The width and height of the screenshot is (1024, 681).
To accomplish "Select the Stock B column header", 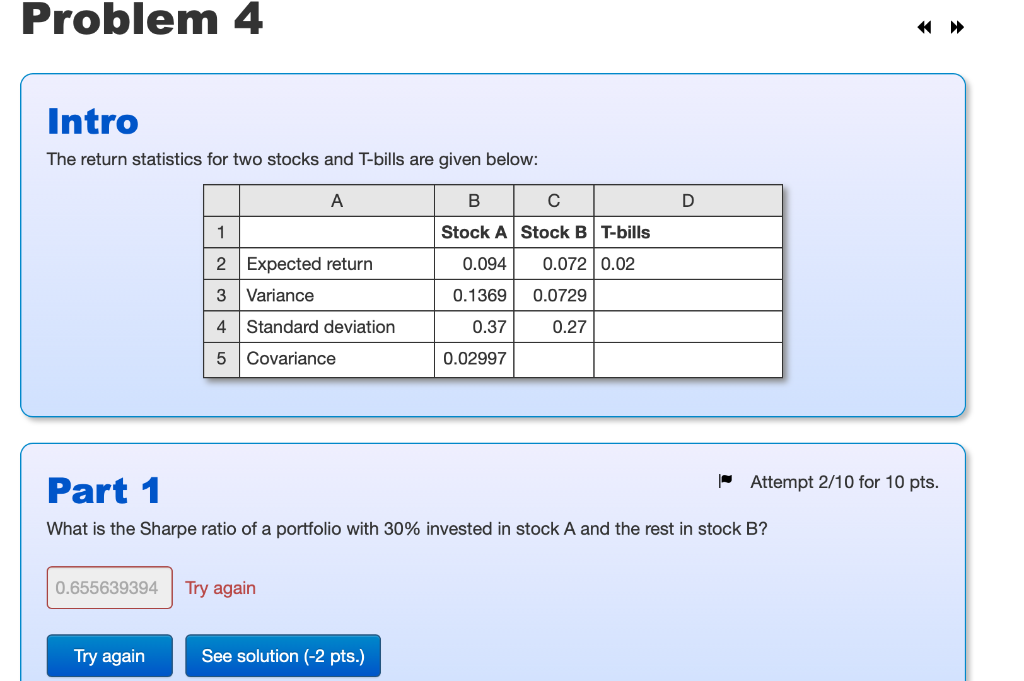I will click(x=553, y=231).
